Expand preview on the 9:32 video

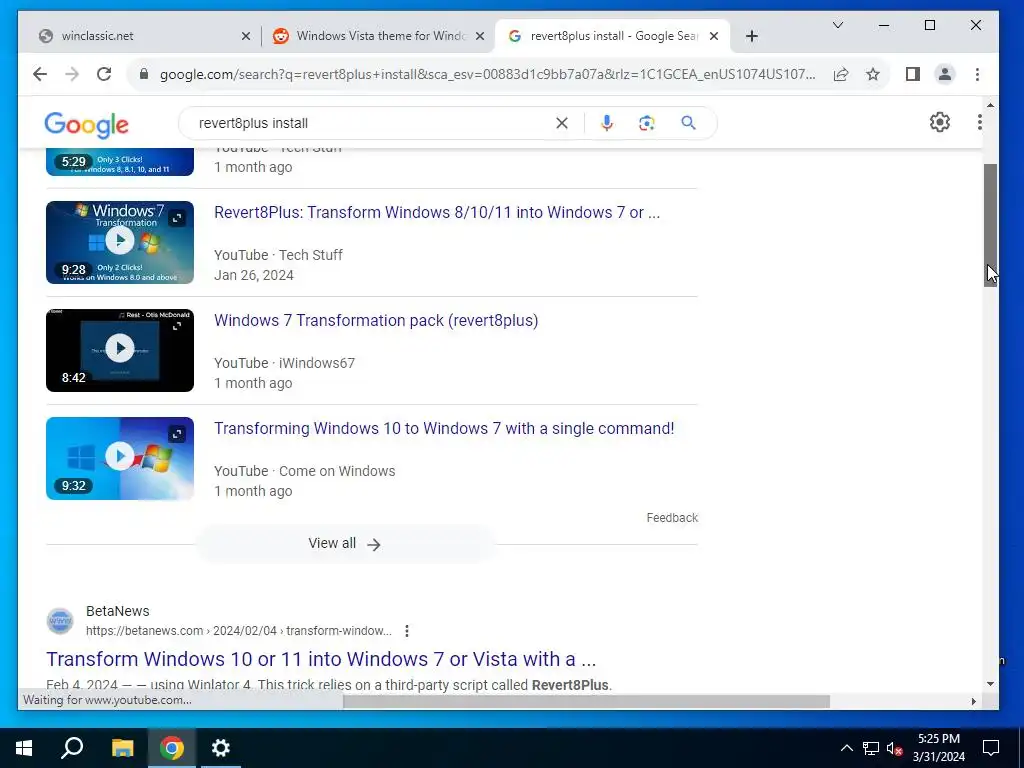[177, 434]
